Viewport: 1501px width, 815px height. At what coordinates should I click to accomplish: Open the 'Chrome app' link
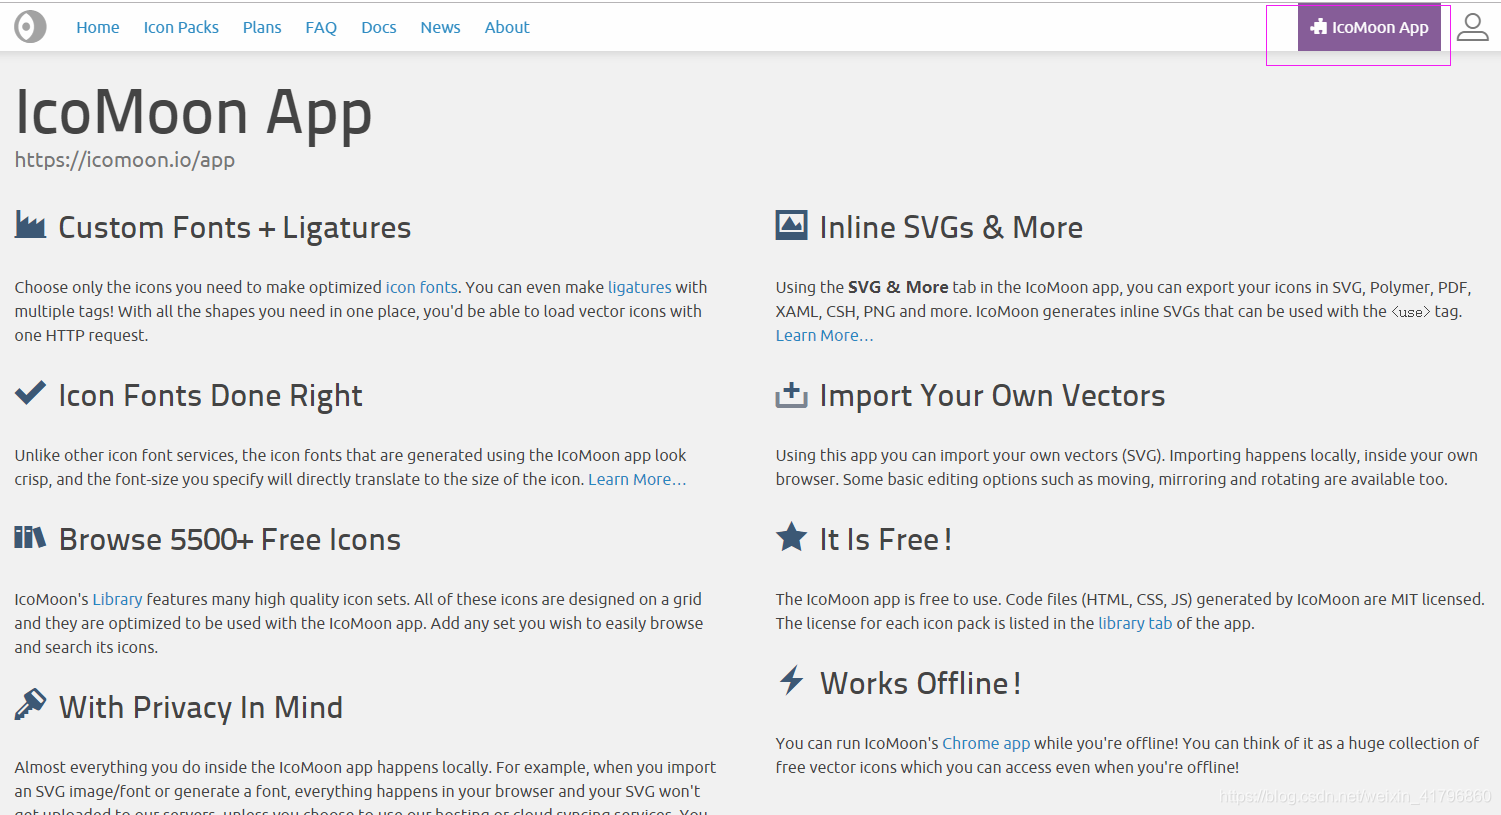click(x=986, y=743)
